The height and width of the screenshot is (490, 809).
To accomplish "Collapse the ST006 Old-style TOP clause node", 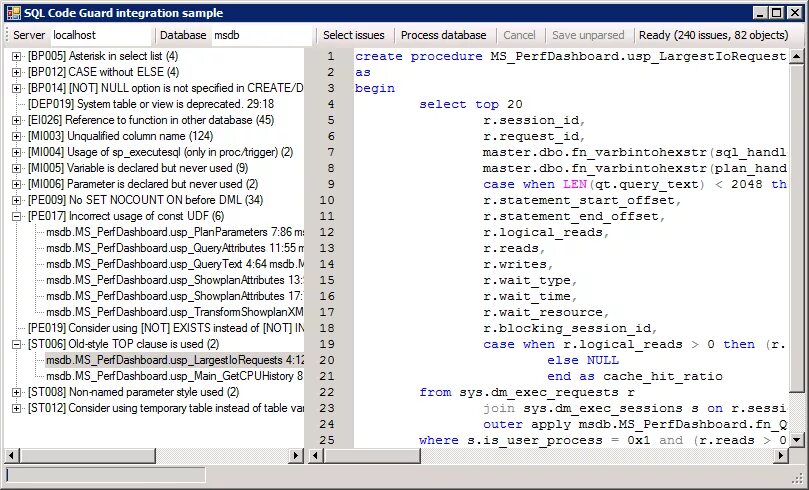I will click(17, 344).
